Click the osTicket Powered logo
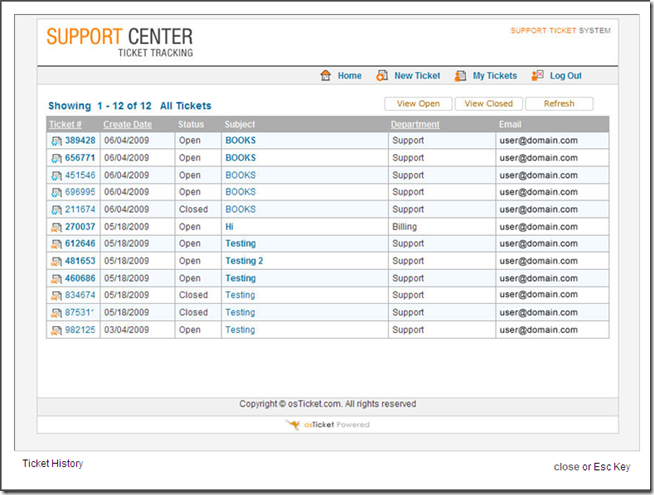This screenshot has width=654, height=495. click(x=327, y=425)
